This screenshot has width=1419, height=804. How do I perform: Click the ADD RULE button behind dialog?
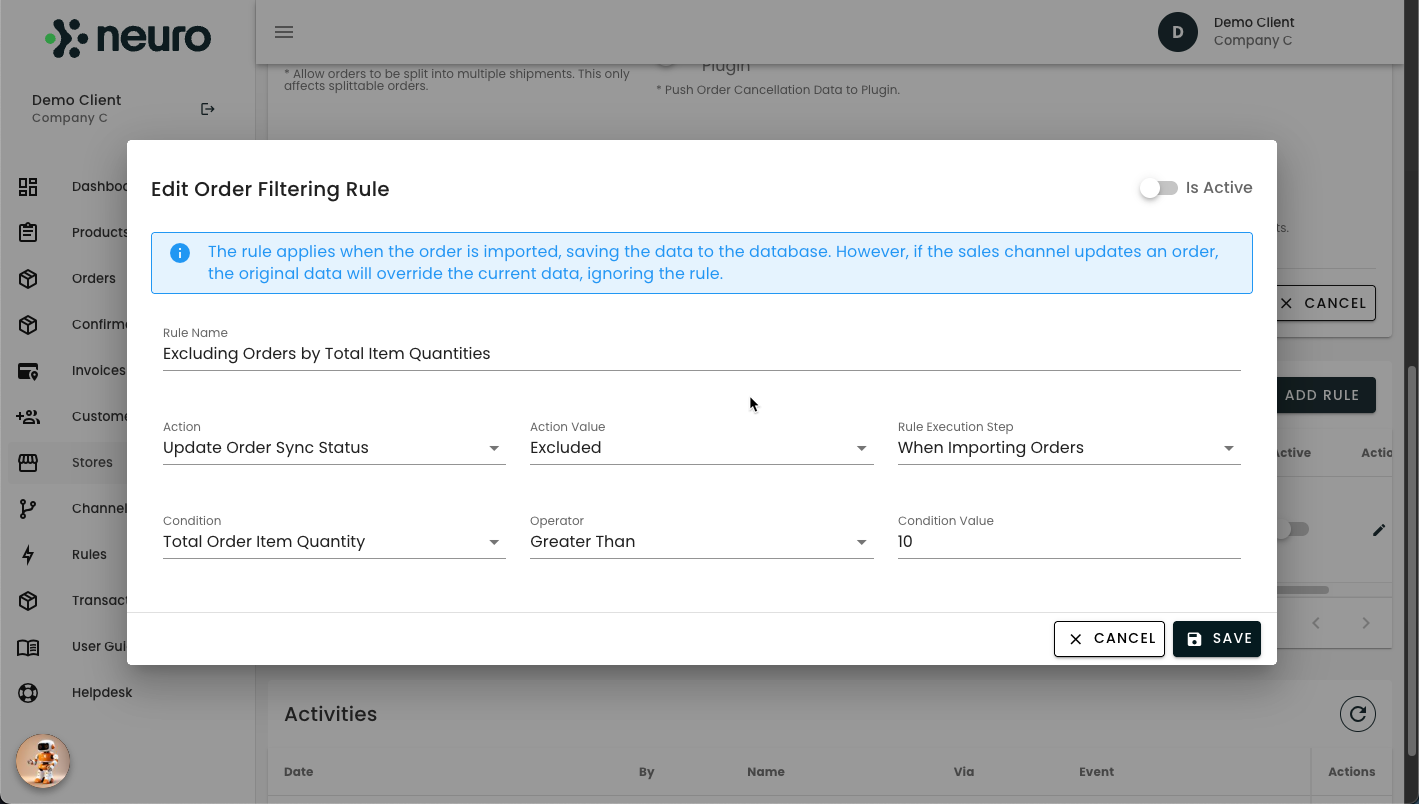1326,395
